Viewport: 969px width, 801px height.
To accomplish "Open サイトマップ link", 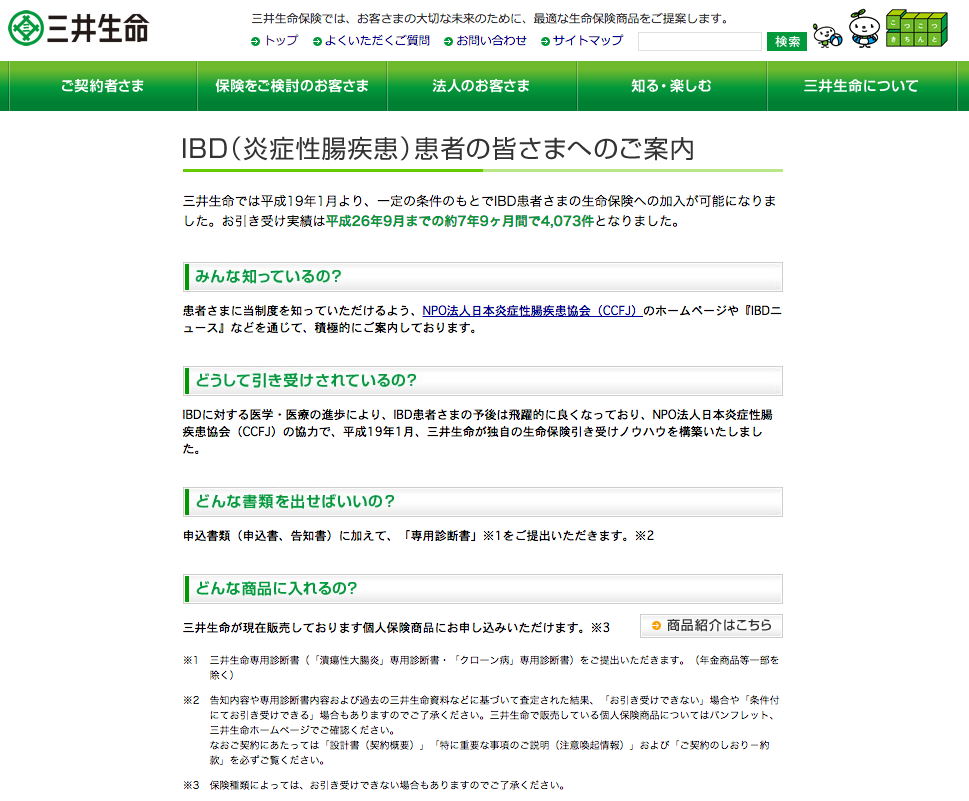I will (588, 41).
